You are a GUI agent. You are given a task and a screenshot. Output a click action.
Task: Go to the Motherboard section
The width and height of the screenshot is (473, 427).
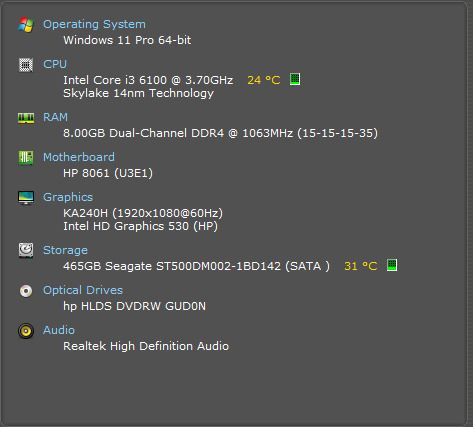(x=79, y=157)
